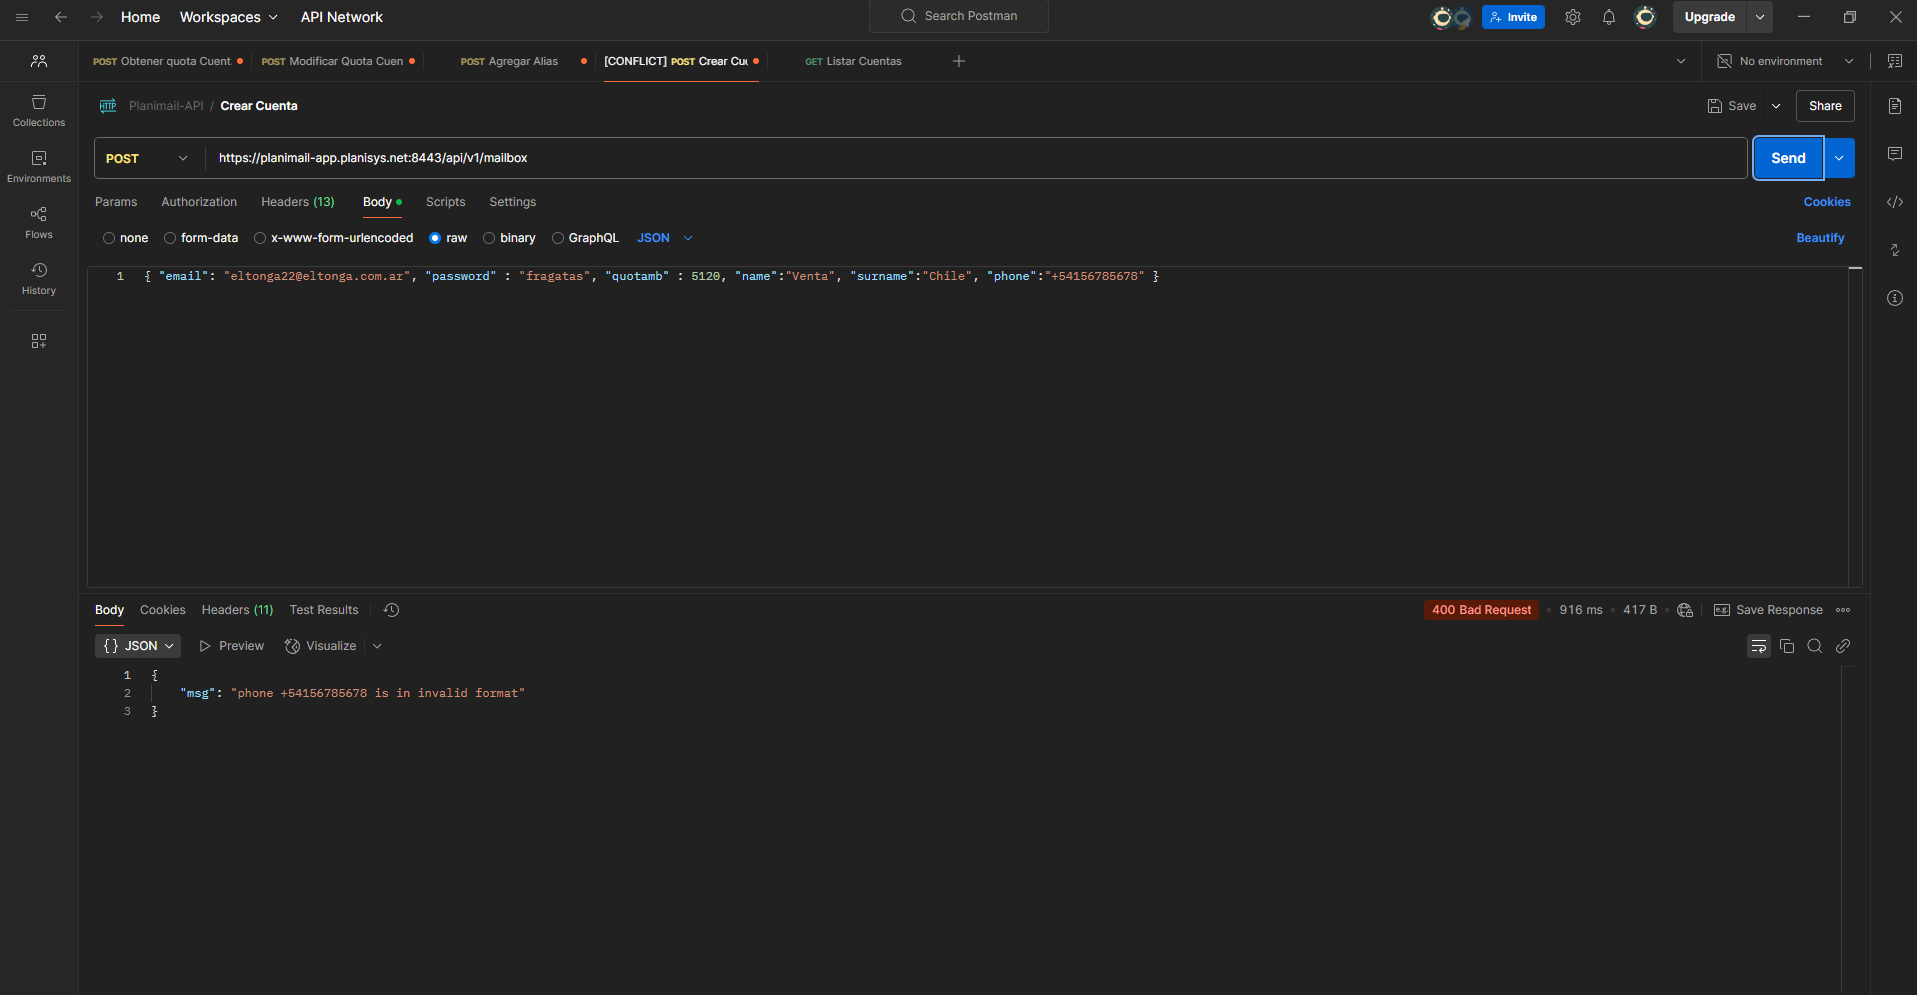Image resolution: width=1917 pixels, height=995 pixels.
Task: Switch to the Headers (13) tab
Action: point(298,202)
